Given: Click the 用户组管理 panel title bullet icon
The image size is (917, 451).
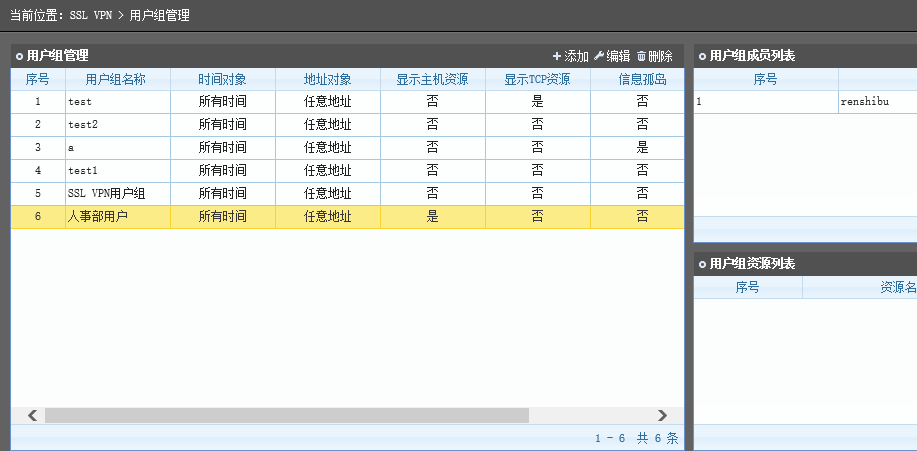Looking at the screenshot, I should click(19, 57).
